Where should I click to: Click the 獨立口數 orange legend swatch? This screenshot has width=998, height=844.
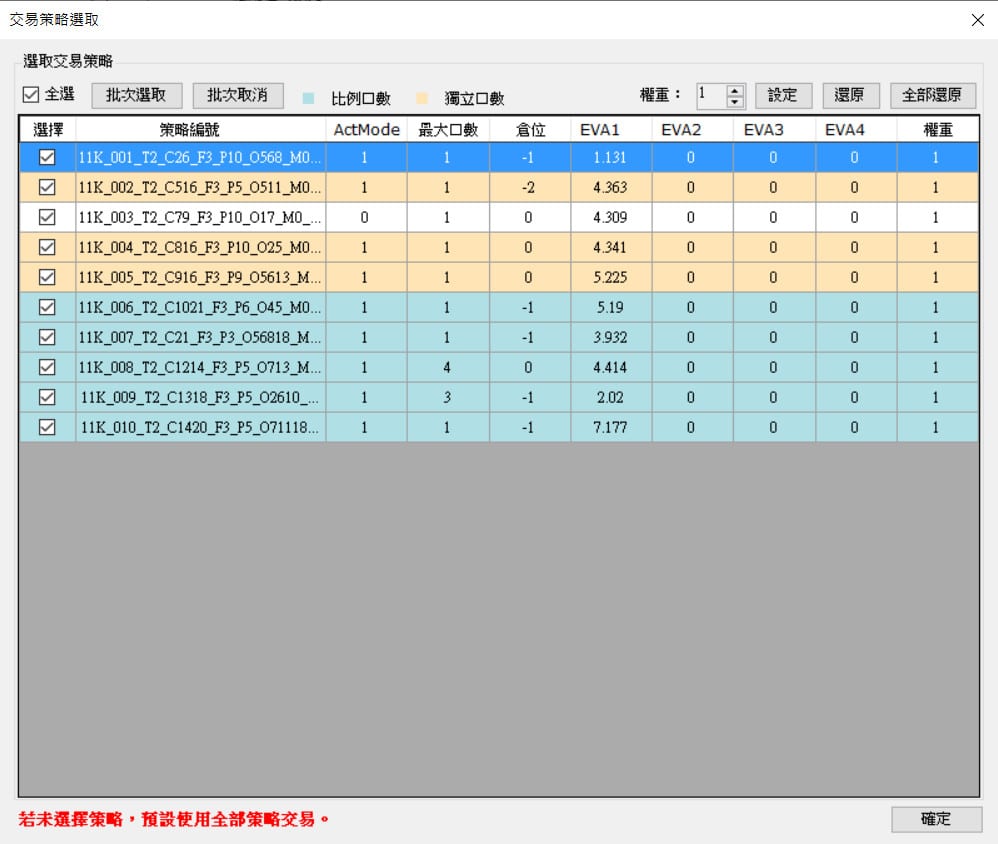pyautogui.click(x=421, y=98)
